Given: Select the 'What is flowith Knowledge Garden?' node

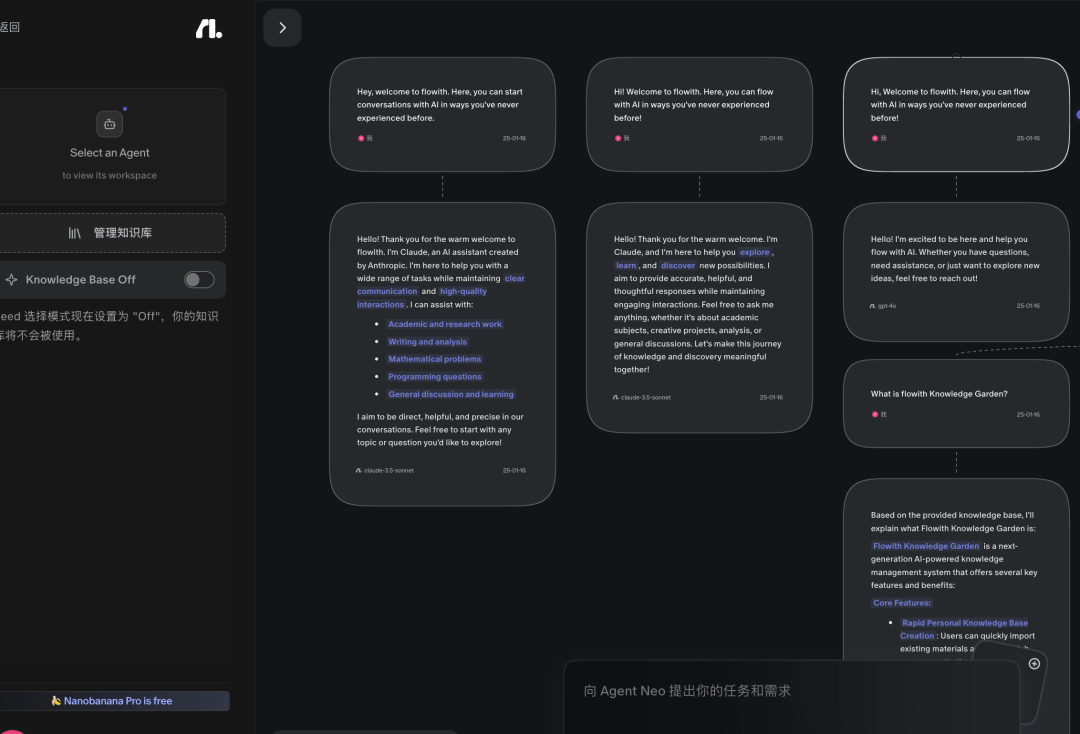Looking at the screenshot, I should click(956, 403).
